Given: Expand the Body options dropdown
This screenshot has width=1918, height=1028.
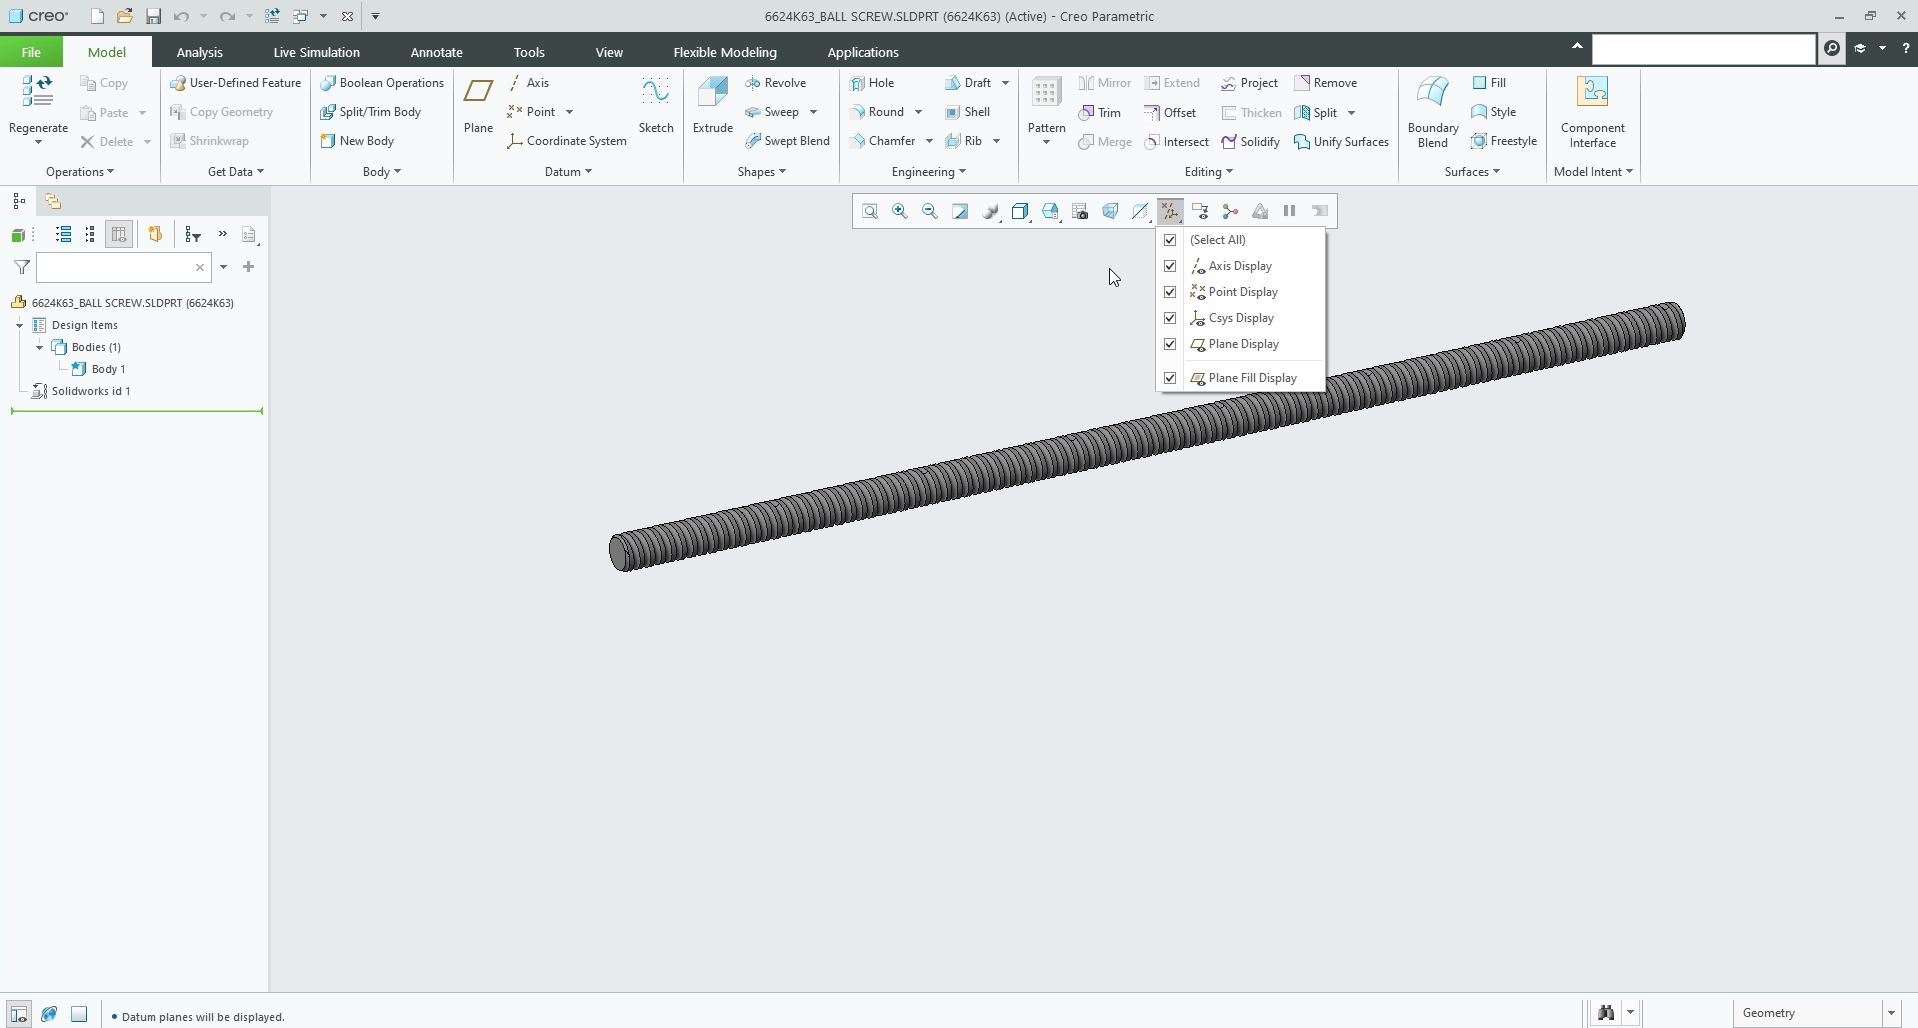Looking at the screenshot, I should point(396,171).
